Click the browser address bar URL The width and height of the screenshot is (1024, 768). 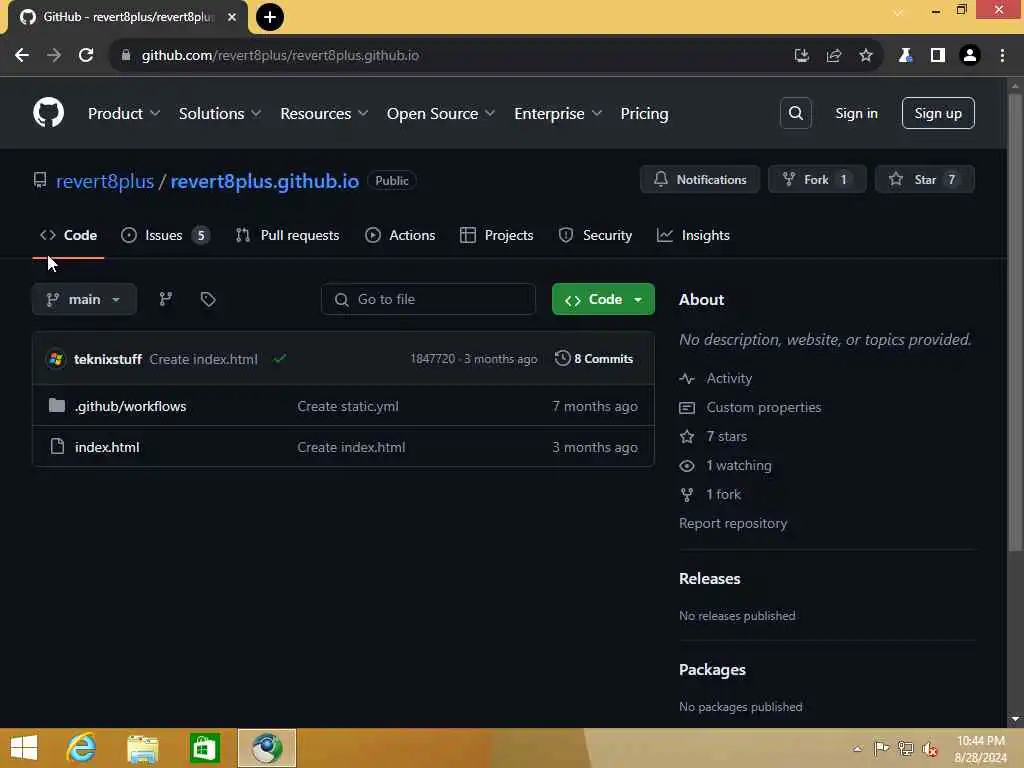(280, 56)
